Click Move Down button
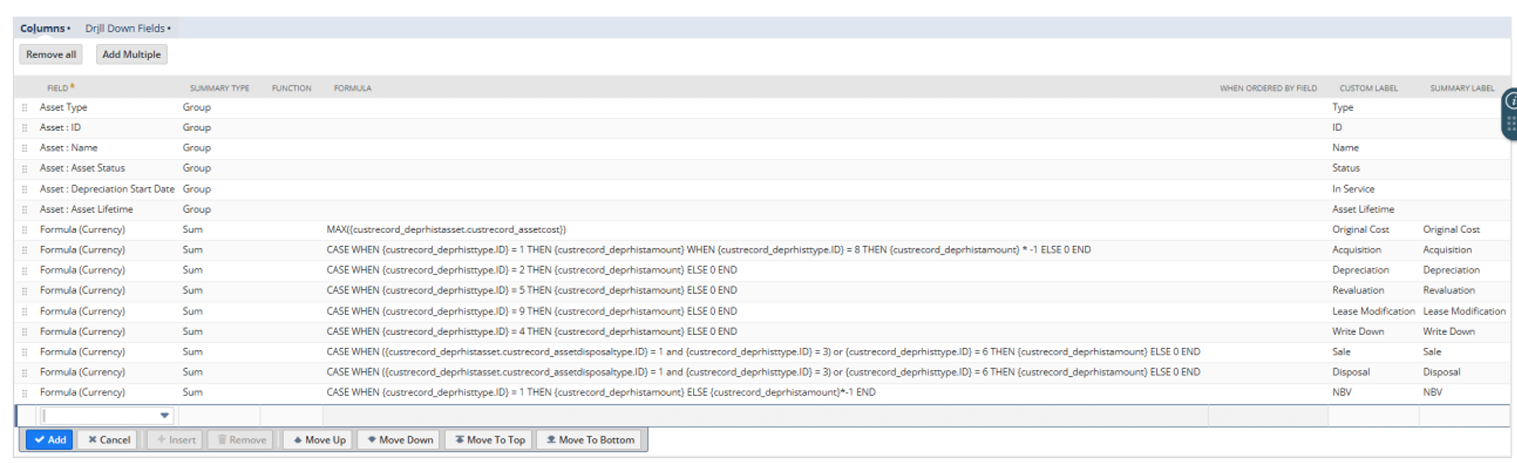The height and width of the screenshot is (463, 1517). click(399, 439)
